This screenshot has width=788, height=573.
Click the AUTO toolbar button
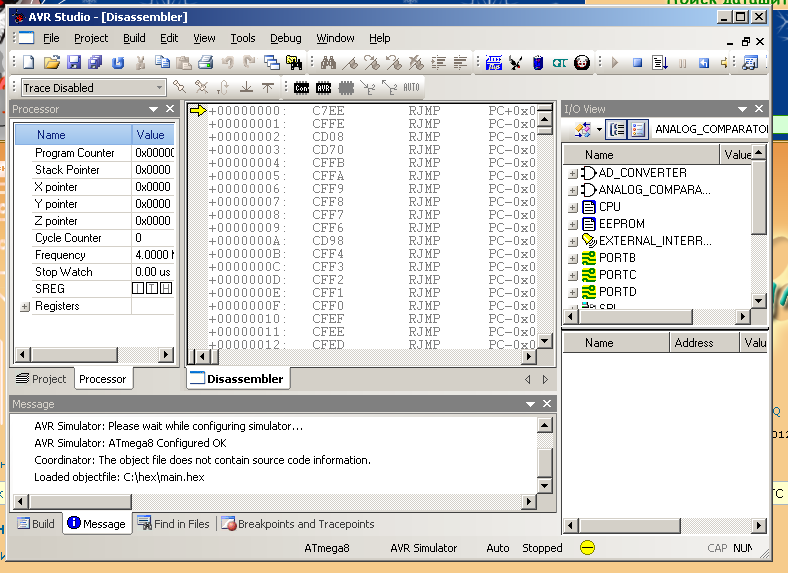[x=411, y=87]
